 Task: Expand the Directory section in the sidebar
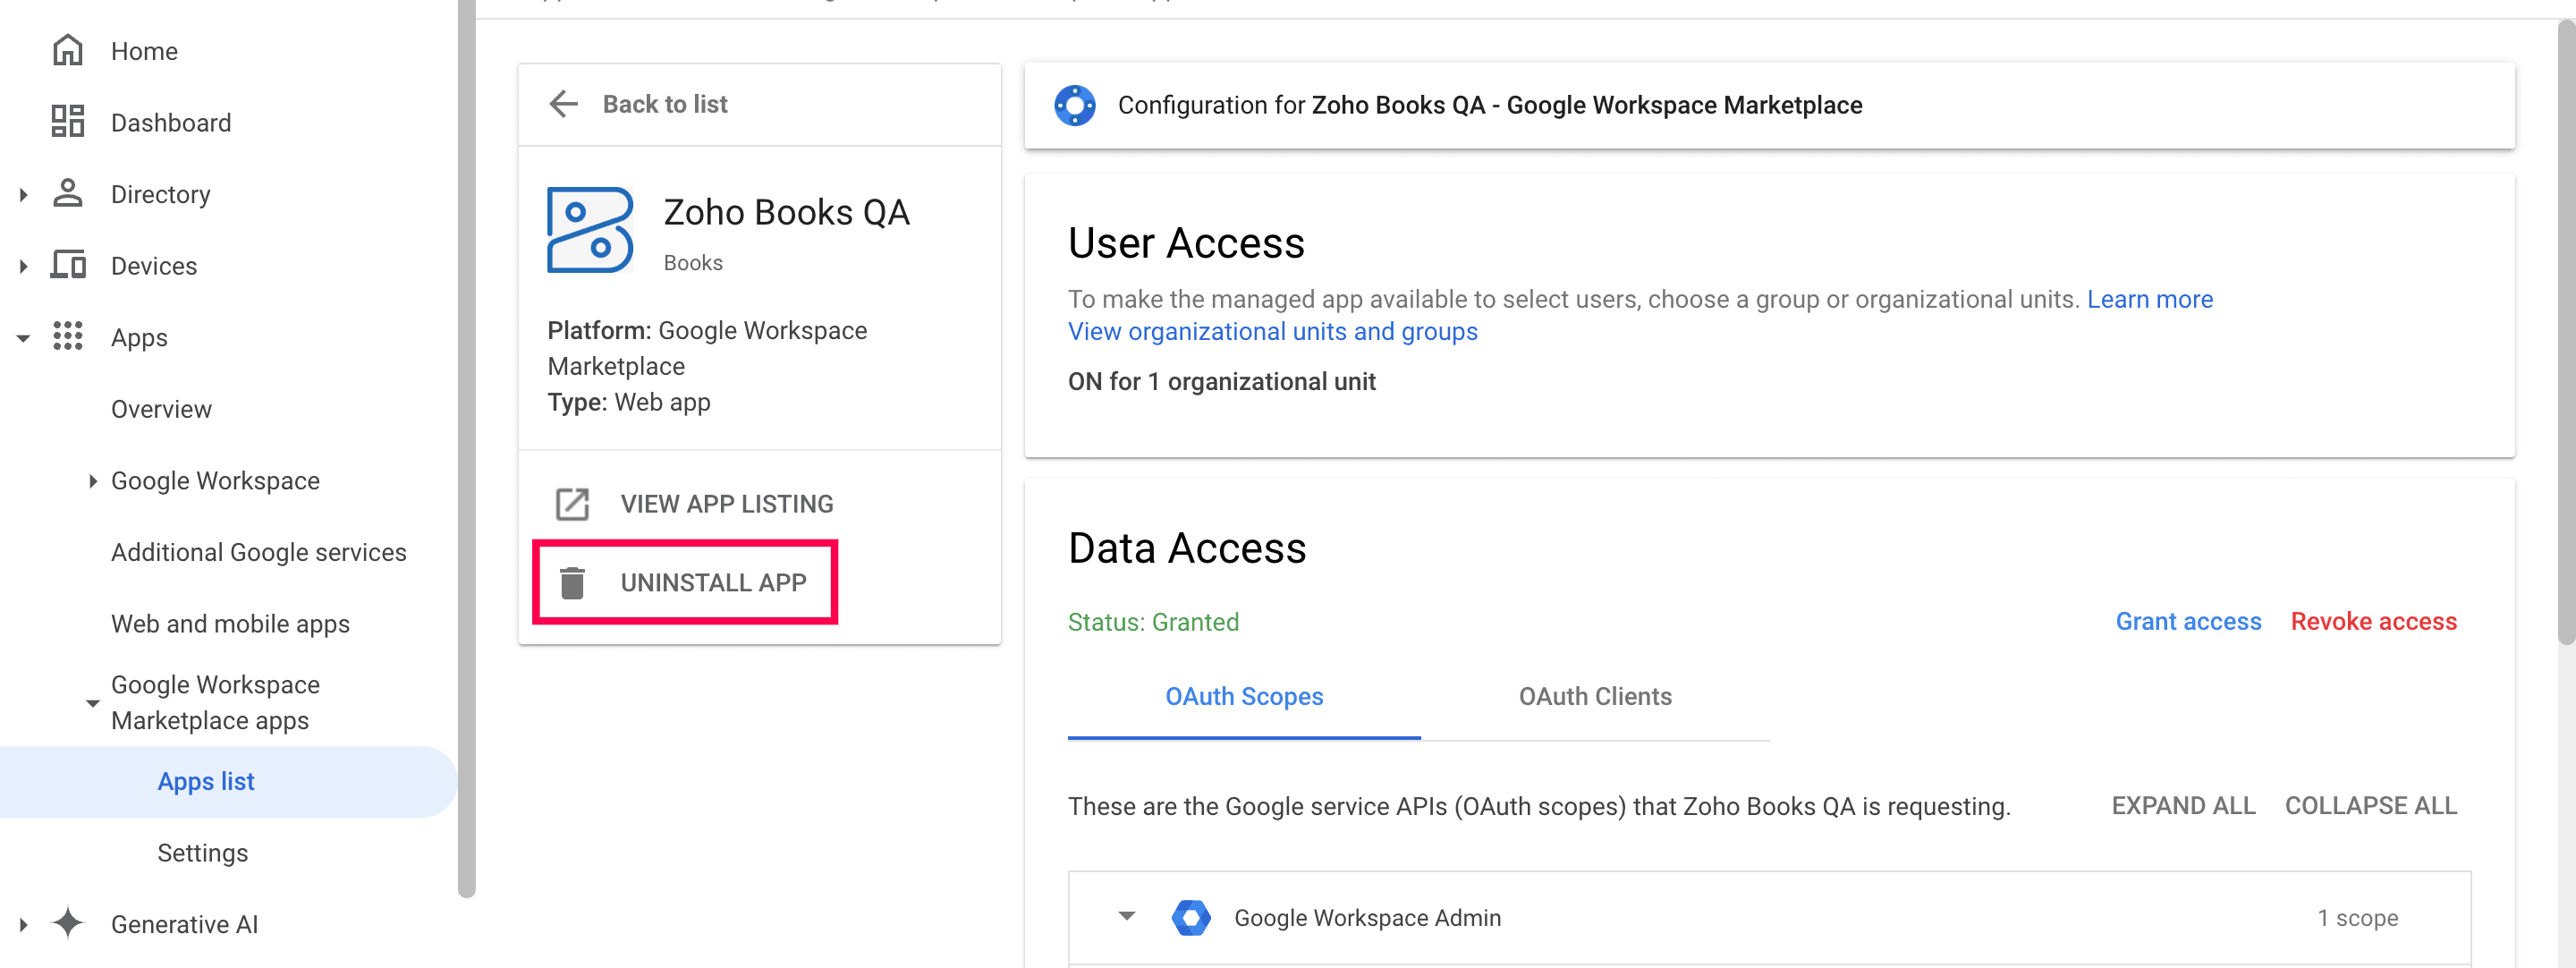[x=23, y=193]
